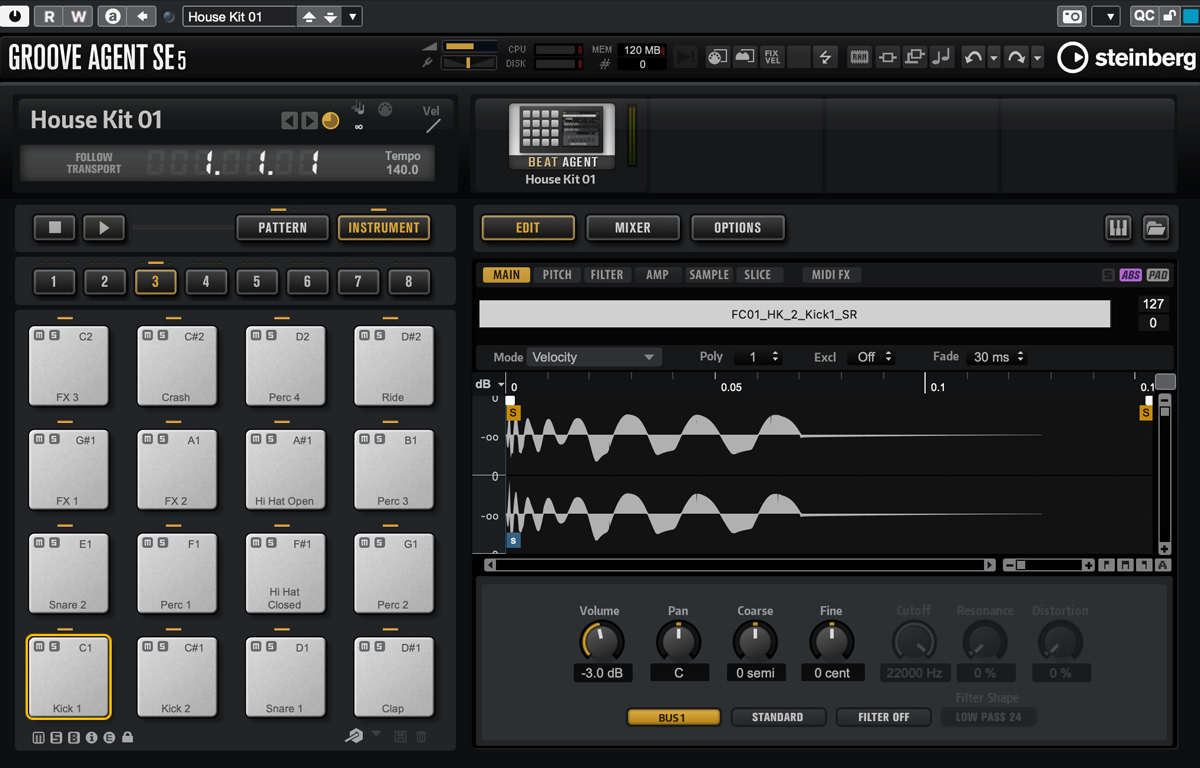The image size is (1200, 768).
Task: Open the folder browser icon
Action: click(1156, 228)
